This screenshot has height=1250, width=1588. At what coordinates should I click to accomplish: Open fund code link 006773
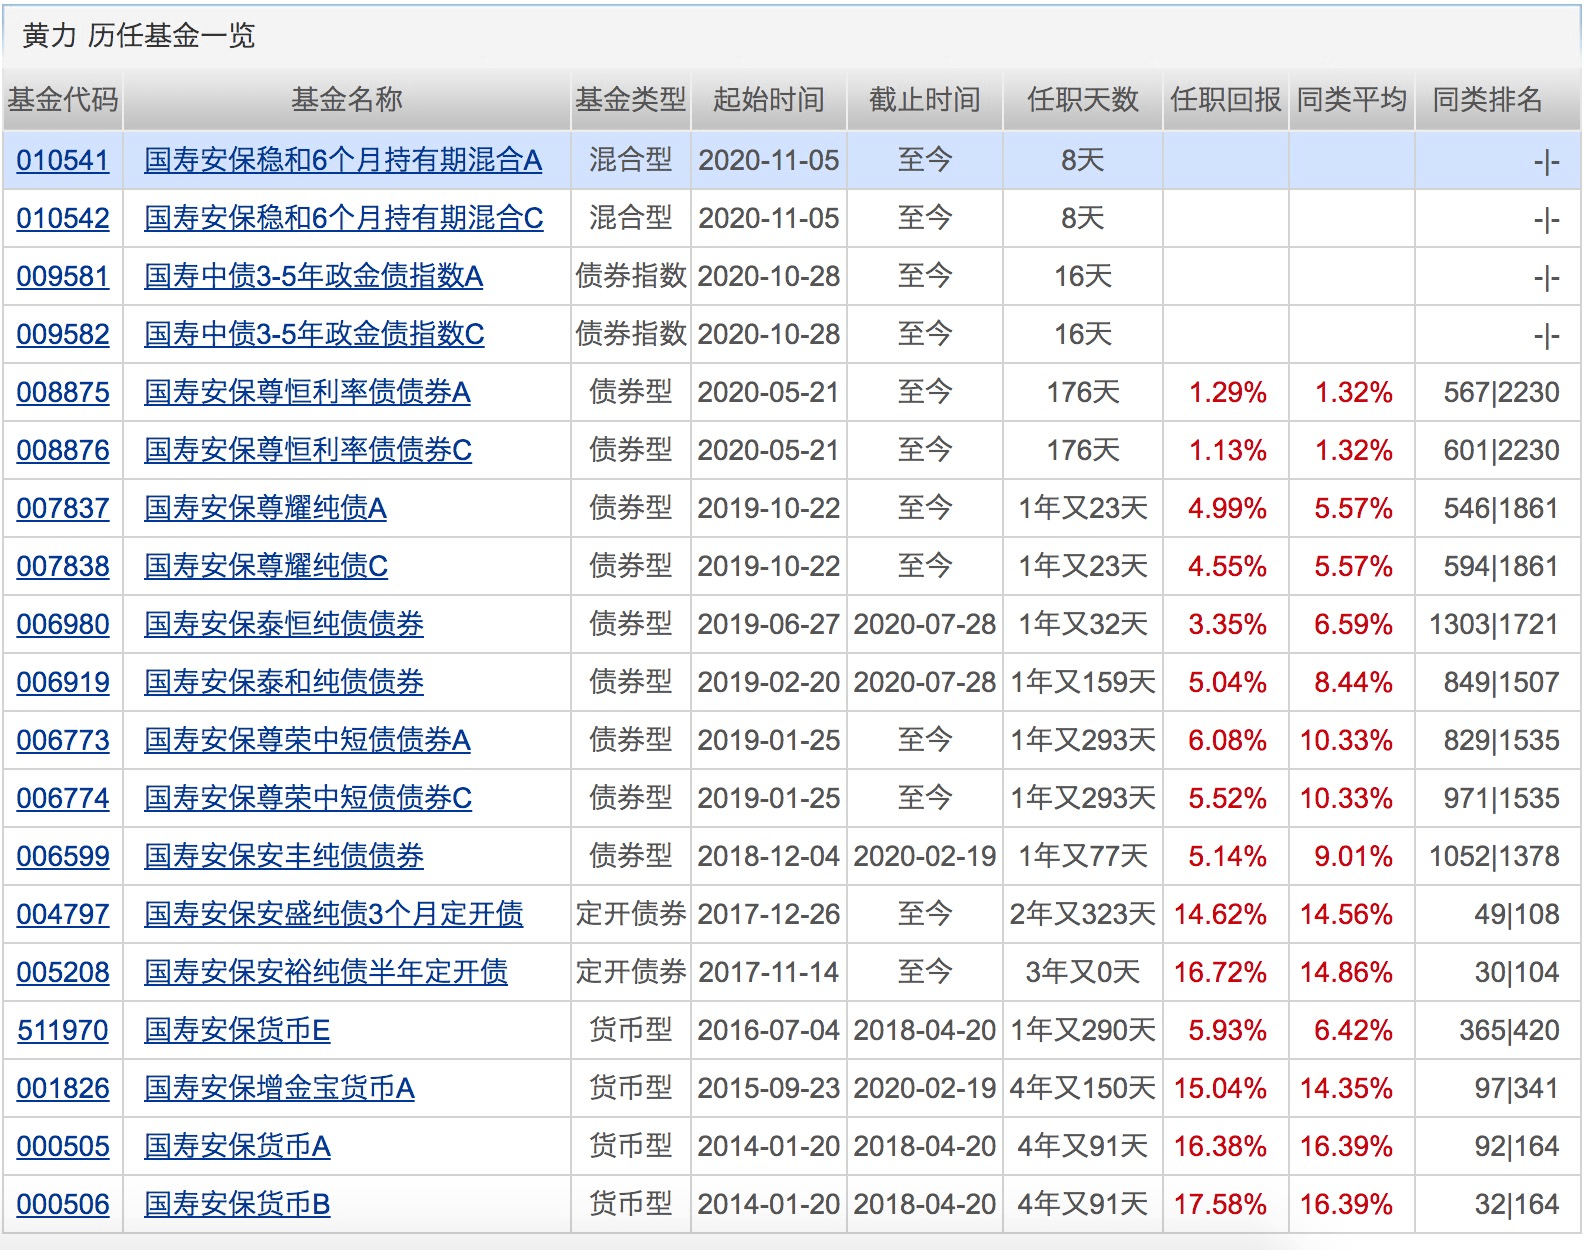[x=62, y=740]
